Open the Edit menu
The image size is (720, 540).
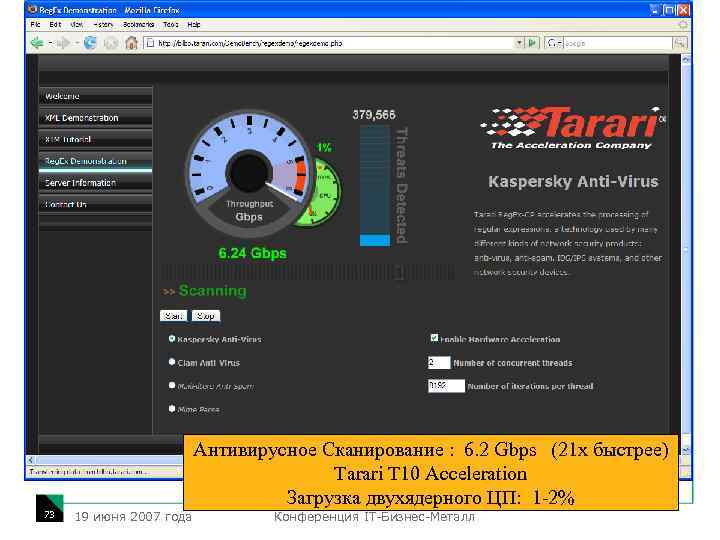(55, 24)
